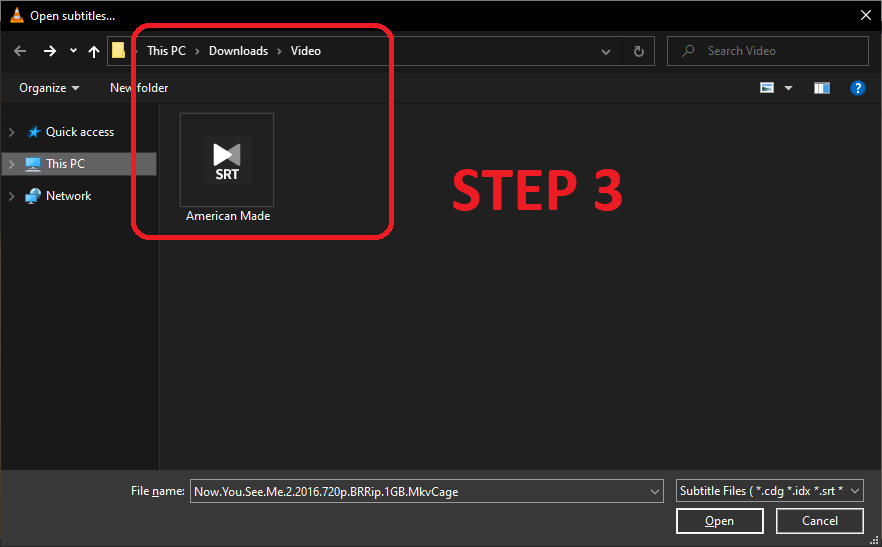The height and width of the screenshot is (547, 882).
Task: Refresh the Video folder
Action: click(x=638, y=52)
